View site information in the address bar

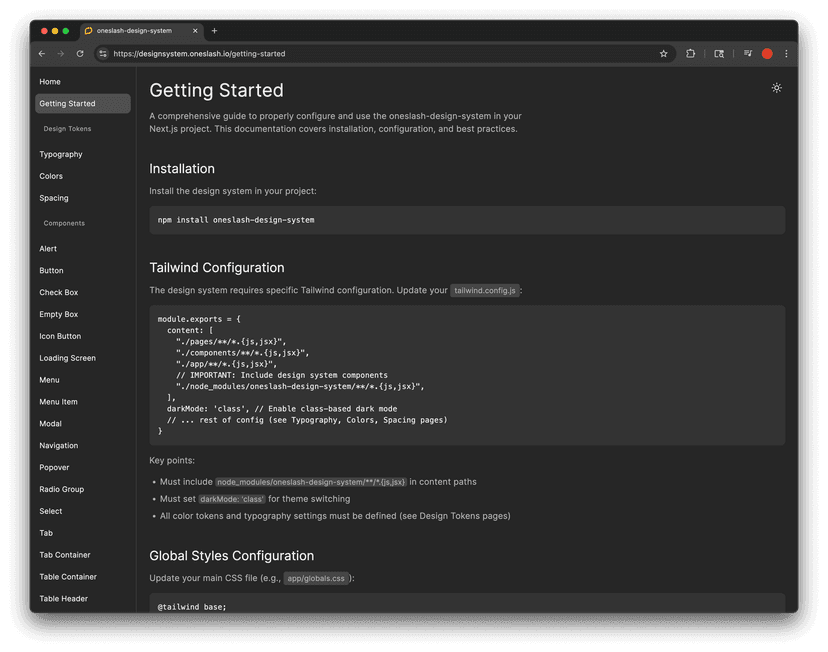tap(102, 54)
